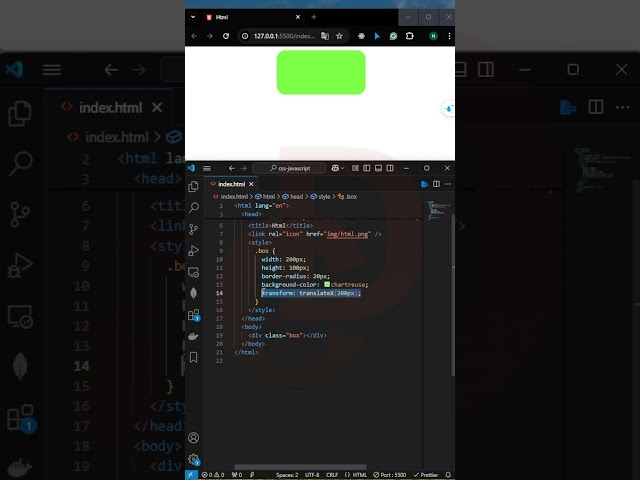
Task: Go forward in VS Code navigation history
Action: coord(244,168)
